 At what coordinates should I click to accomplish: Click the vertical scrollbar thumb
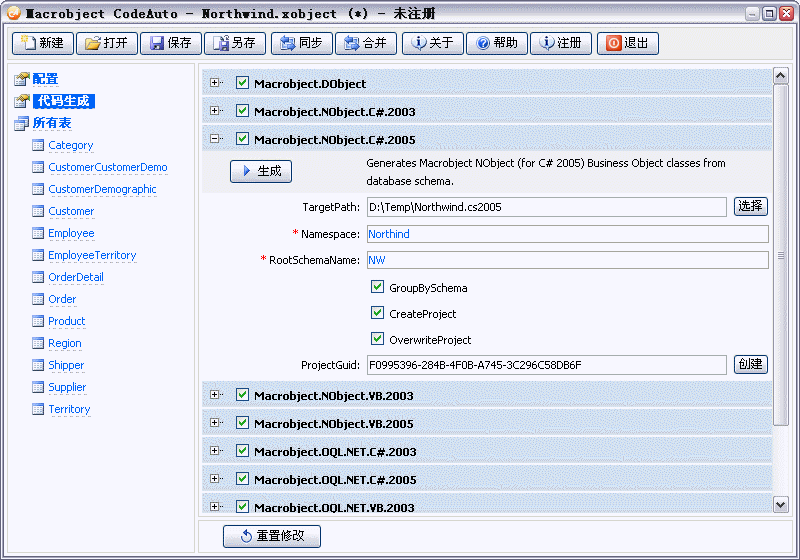pos(781,255)
